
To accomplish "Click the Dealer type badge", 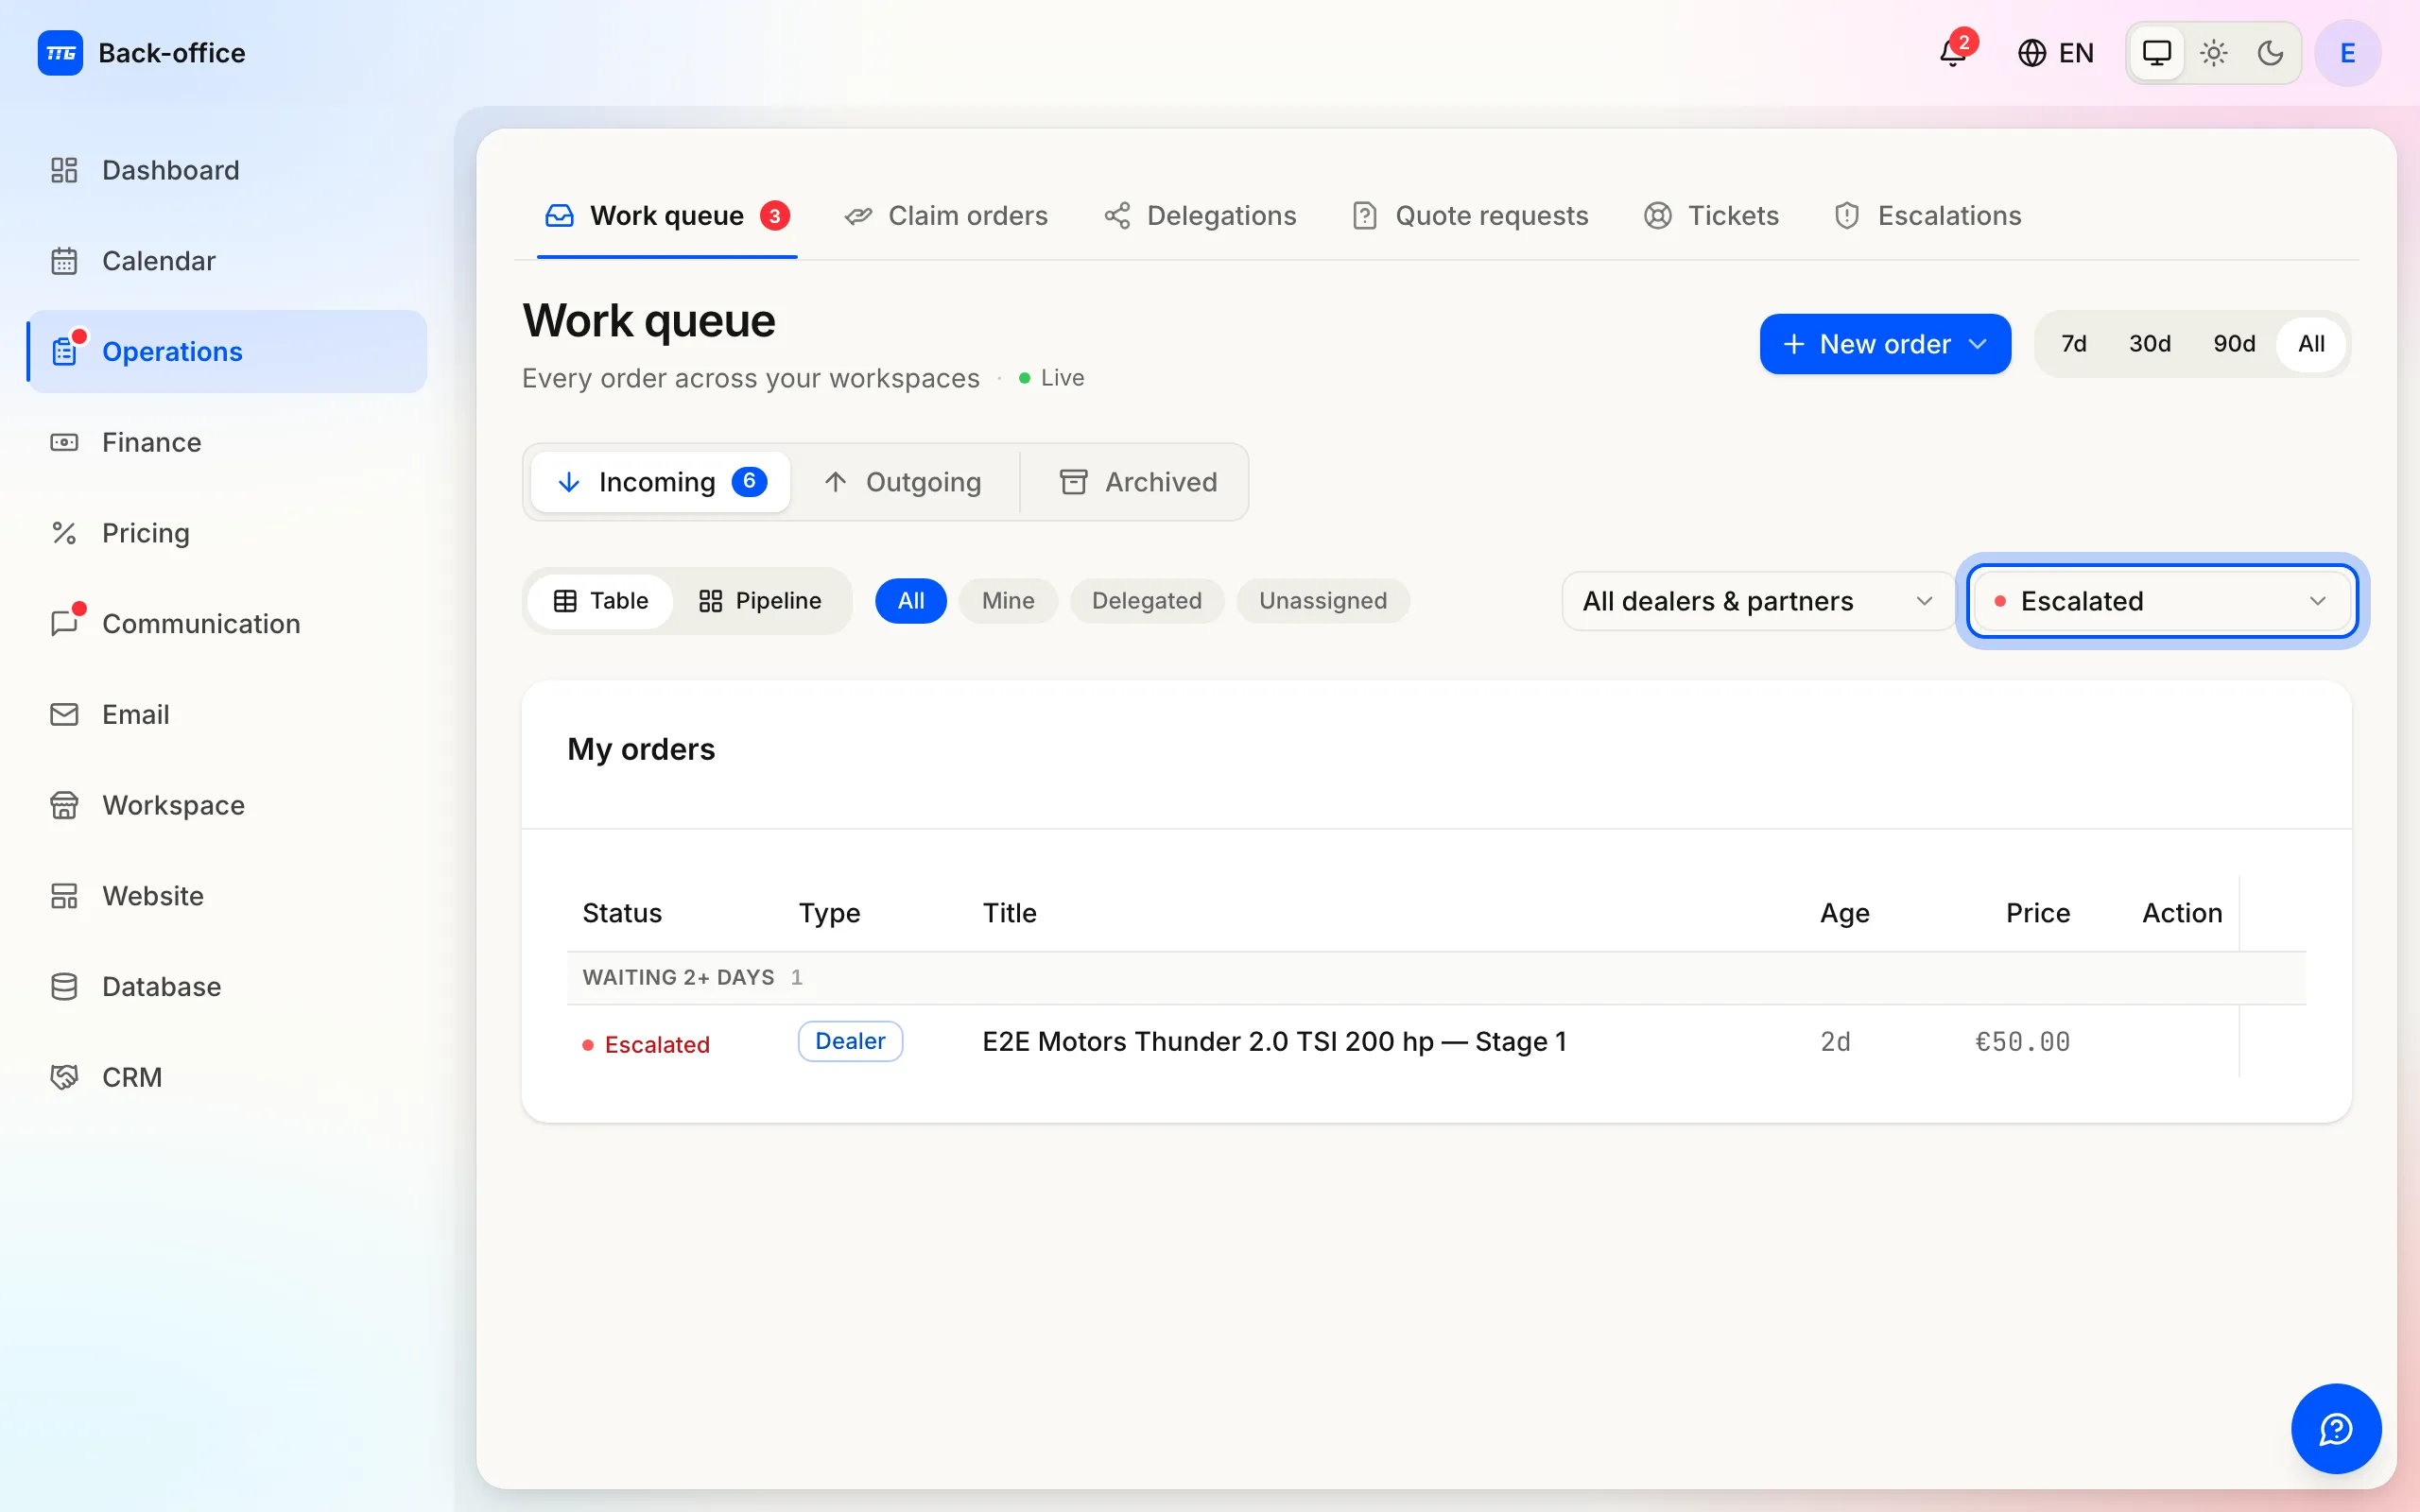I will click(x=850, y=1041).
